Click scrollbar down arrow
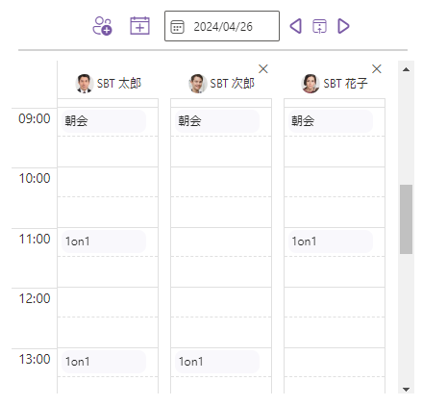Viewport: 423px width, 407px height. 406,389
